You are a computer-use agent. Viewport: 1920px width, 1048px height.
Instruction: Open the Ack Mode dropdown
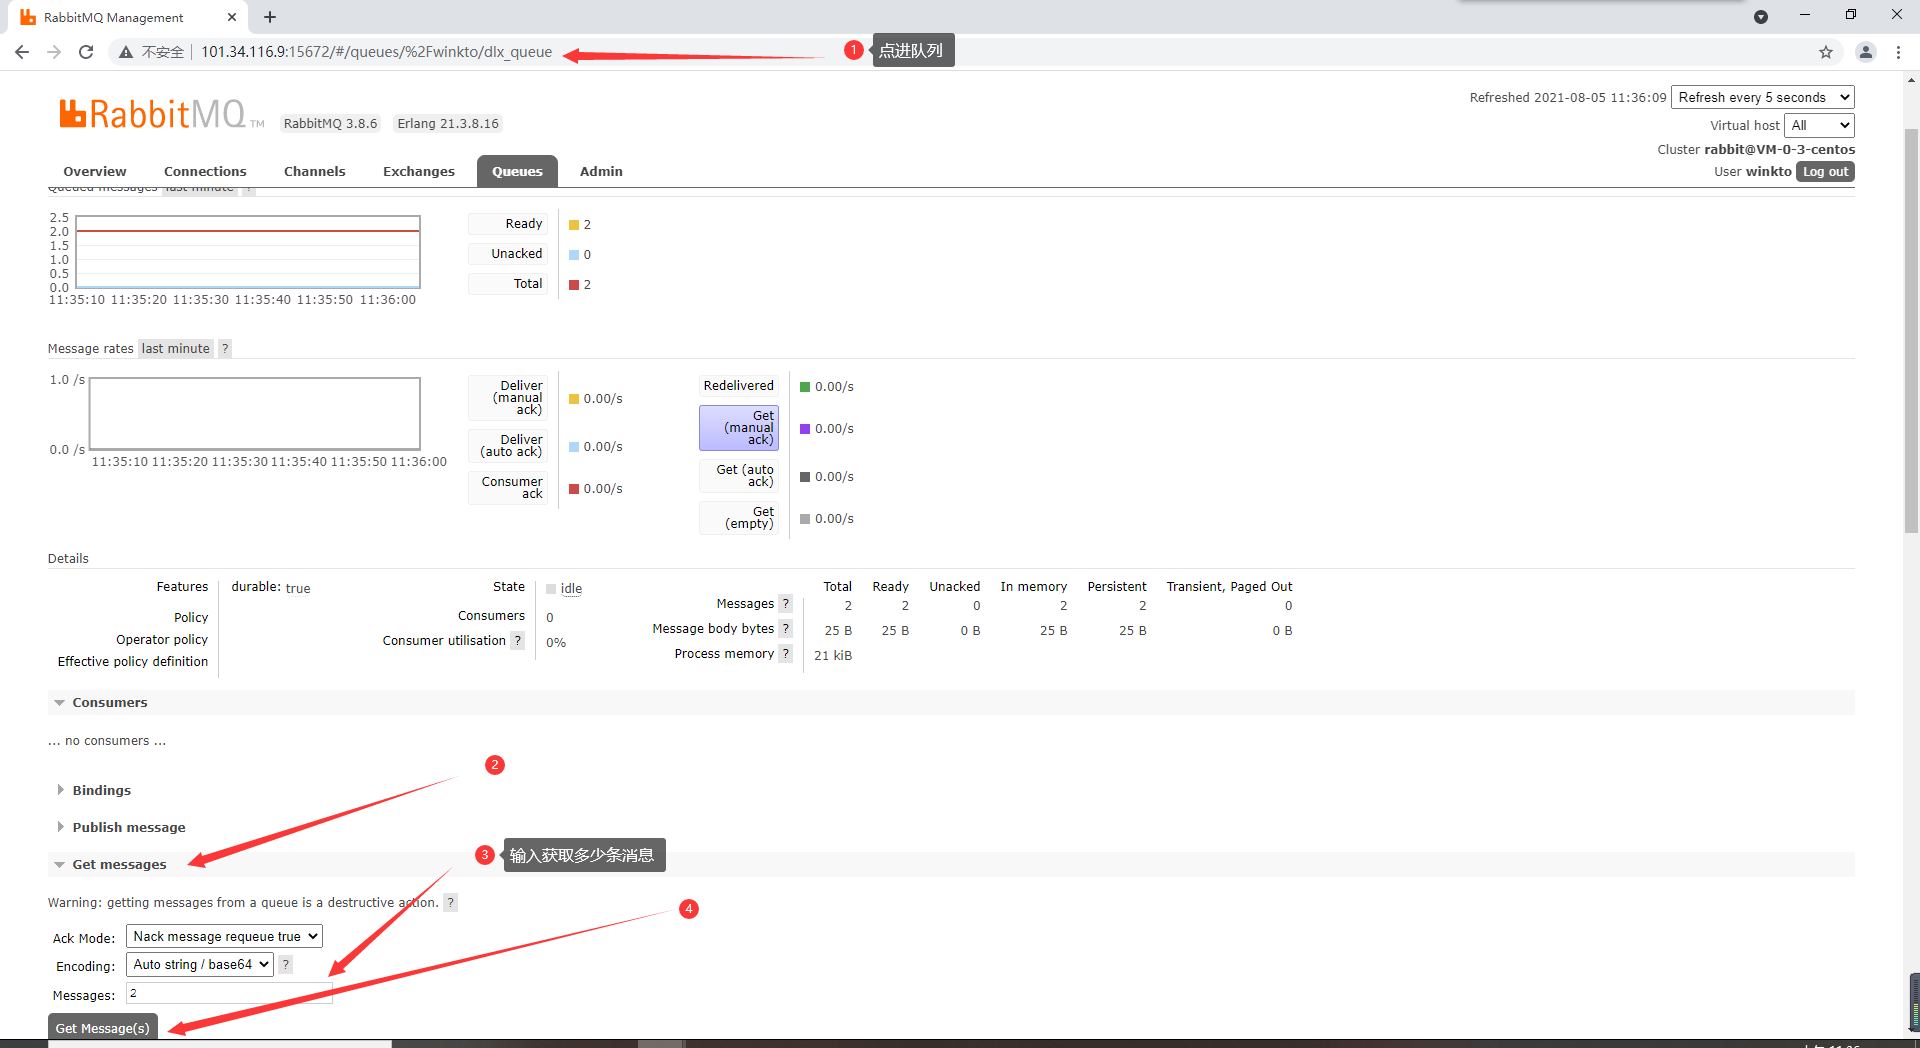(224, 937)
